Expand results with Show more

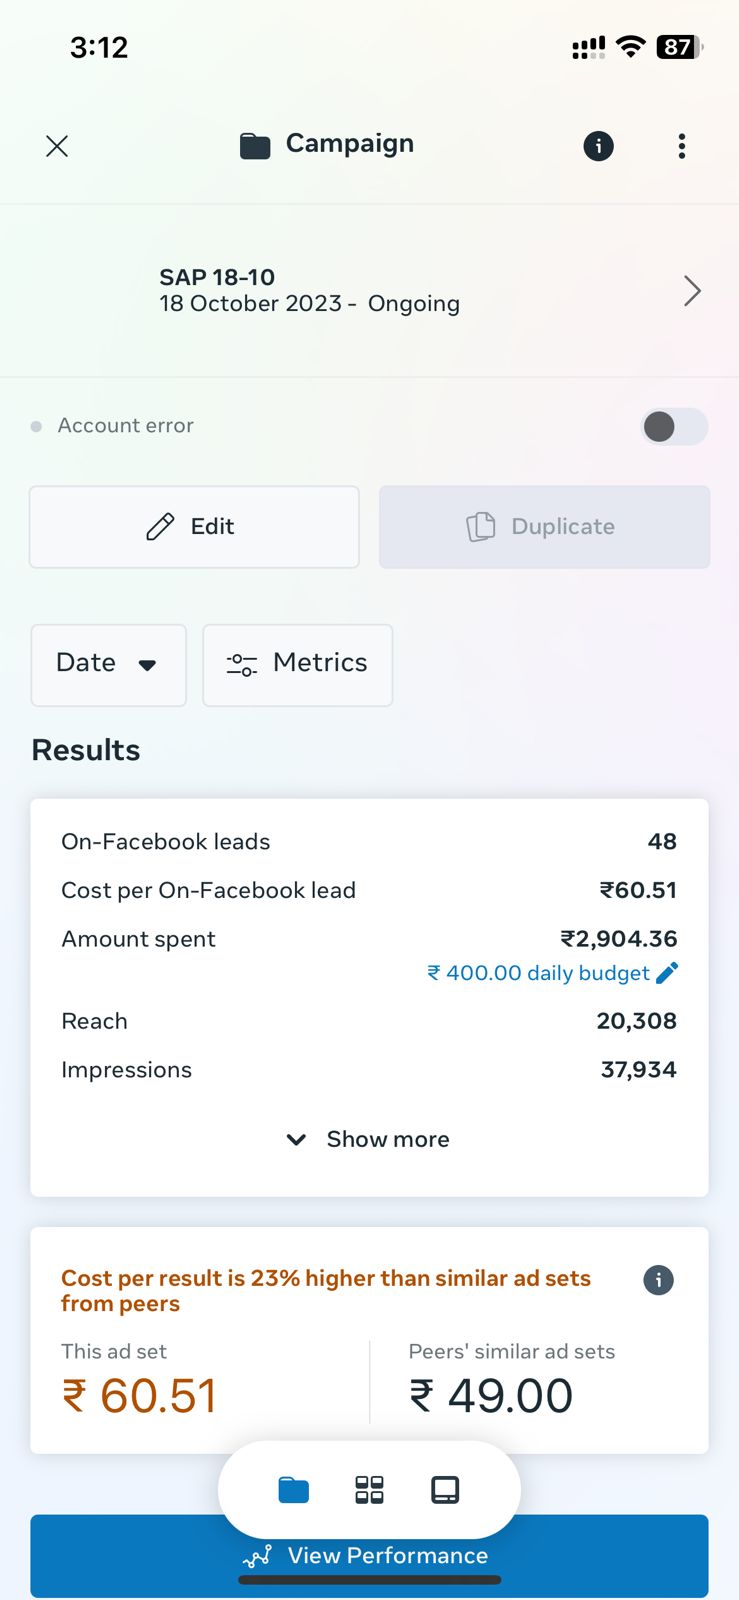pos(369,1139)
